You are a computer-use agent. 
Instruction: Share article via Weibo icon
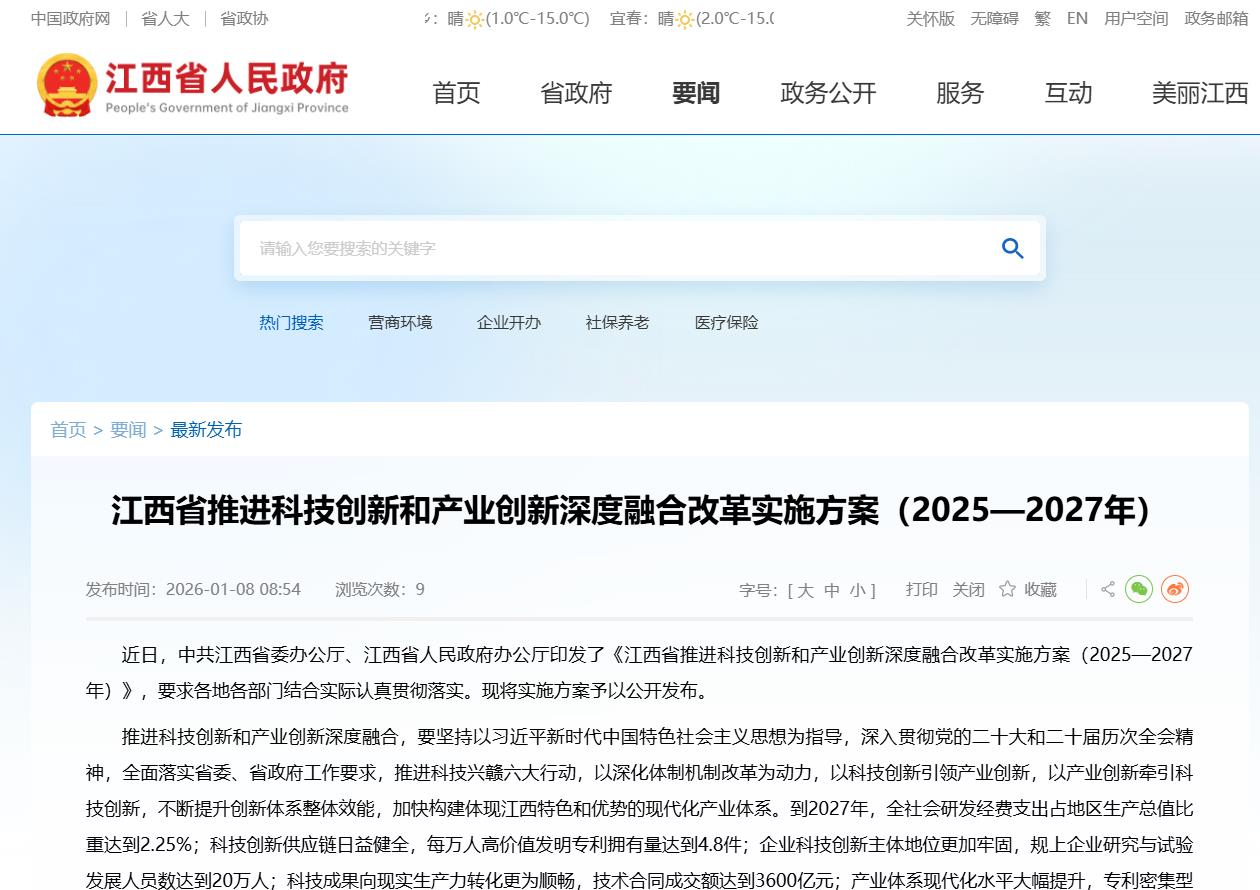pyautogui.click(x=1175, y=589)
